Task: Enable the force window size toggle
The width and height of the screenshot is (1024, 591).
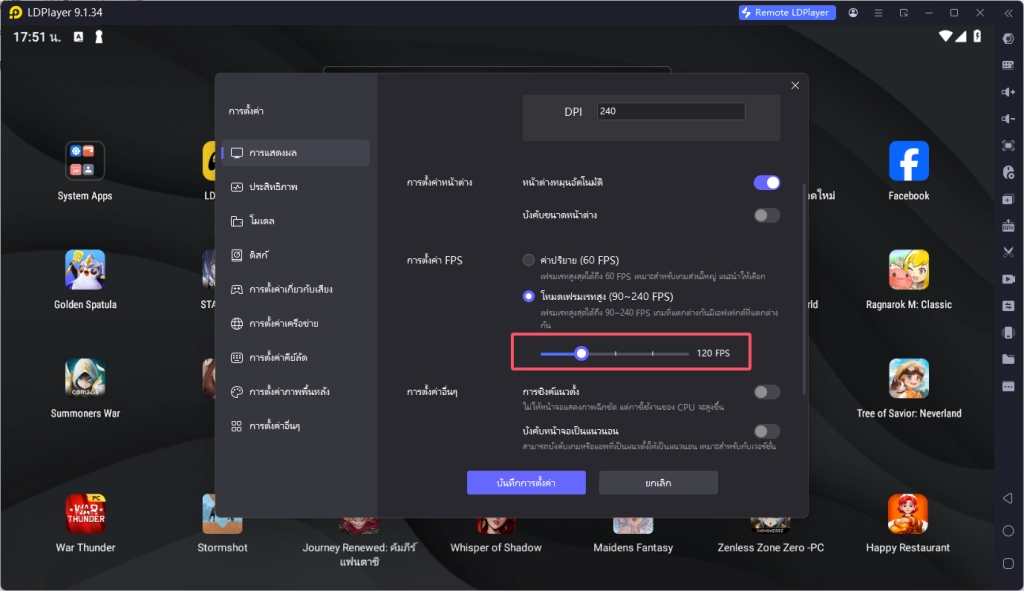Action: click(x=766, y=214)
